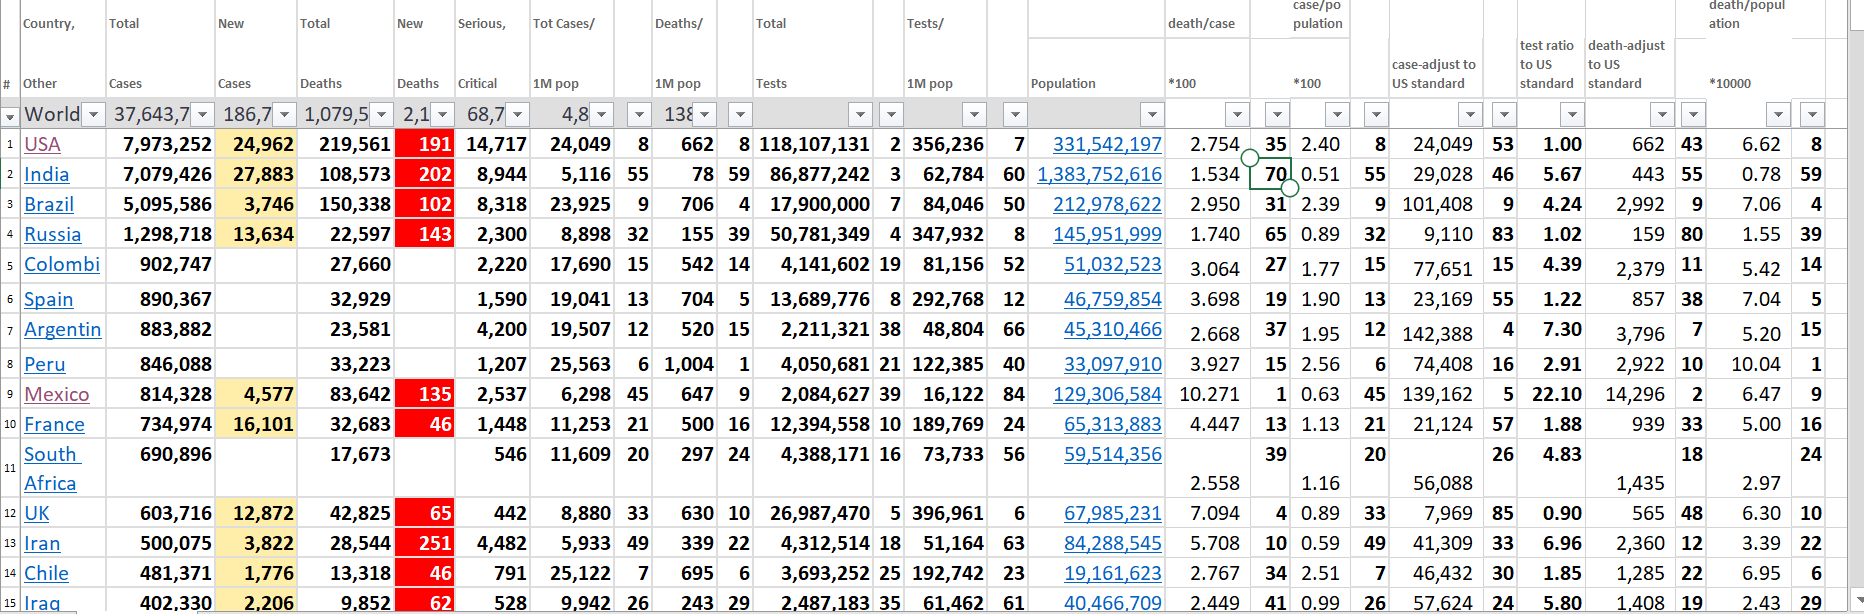This screenshot has width=1864, height=614.
Task: Open the case/population *100 filter dropdown
Action: pos(1337,114)
